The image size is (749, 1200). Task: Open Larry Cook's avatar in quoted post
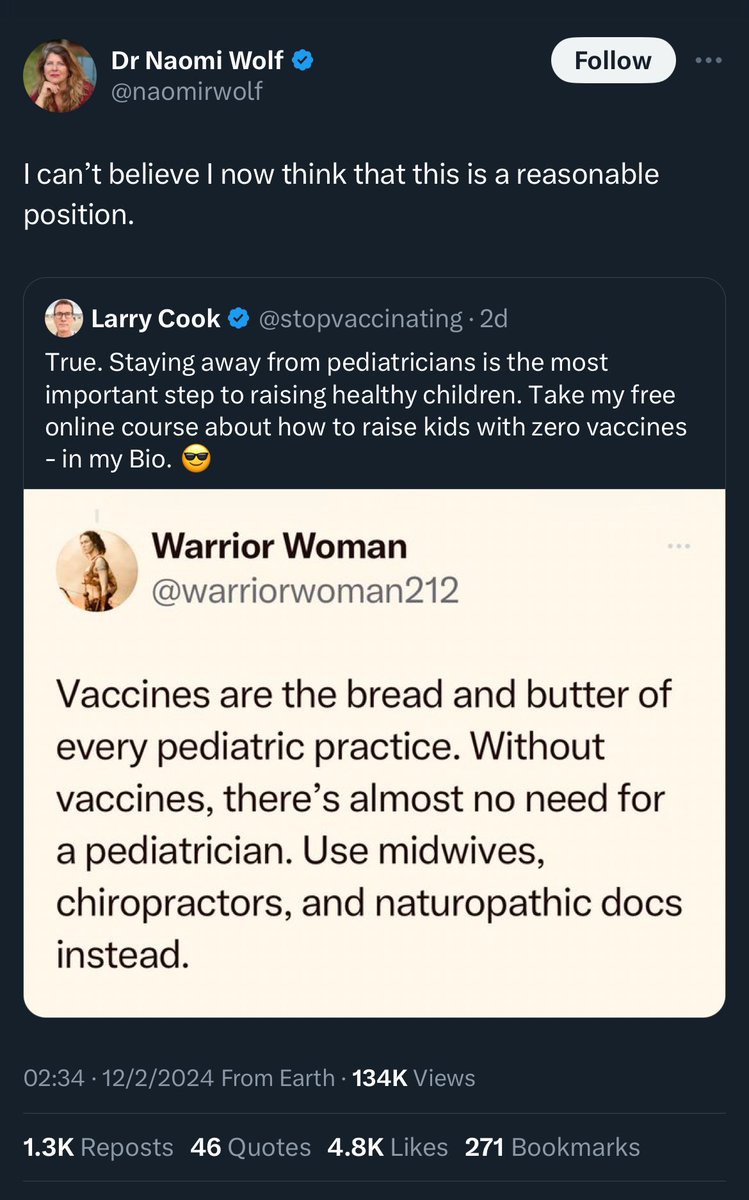click(x=64, y=318)
